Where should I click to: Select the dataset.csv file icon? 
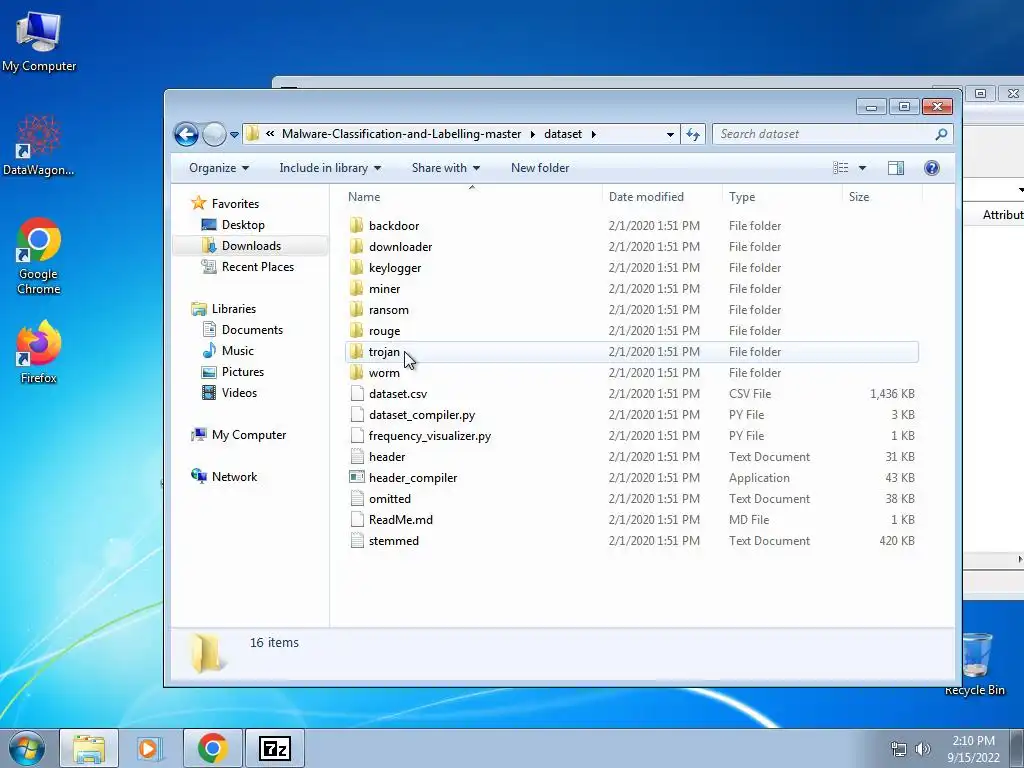[x=357, y=394]
